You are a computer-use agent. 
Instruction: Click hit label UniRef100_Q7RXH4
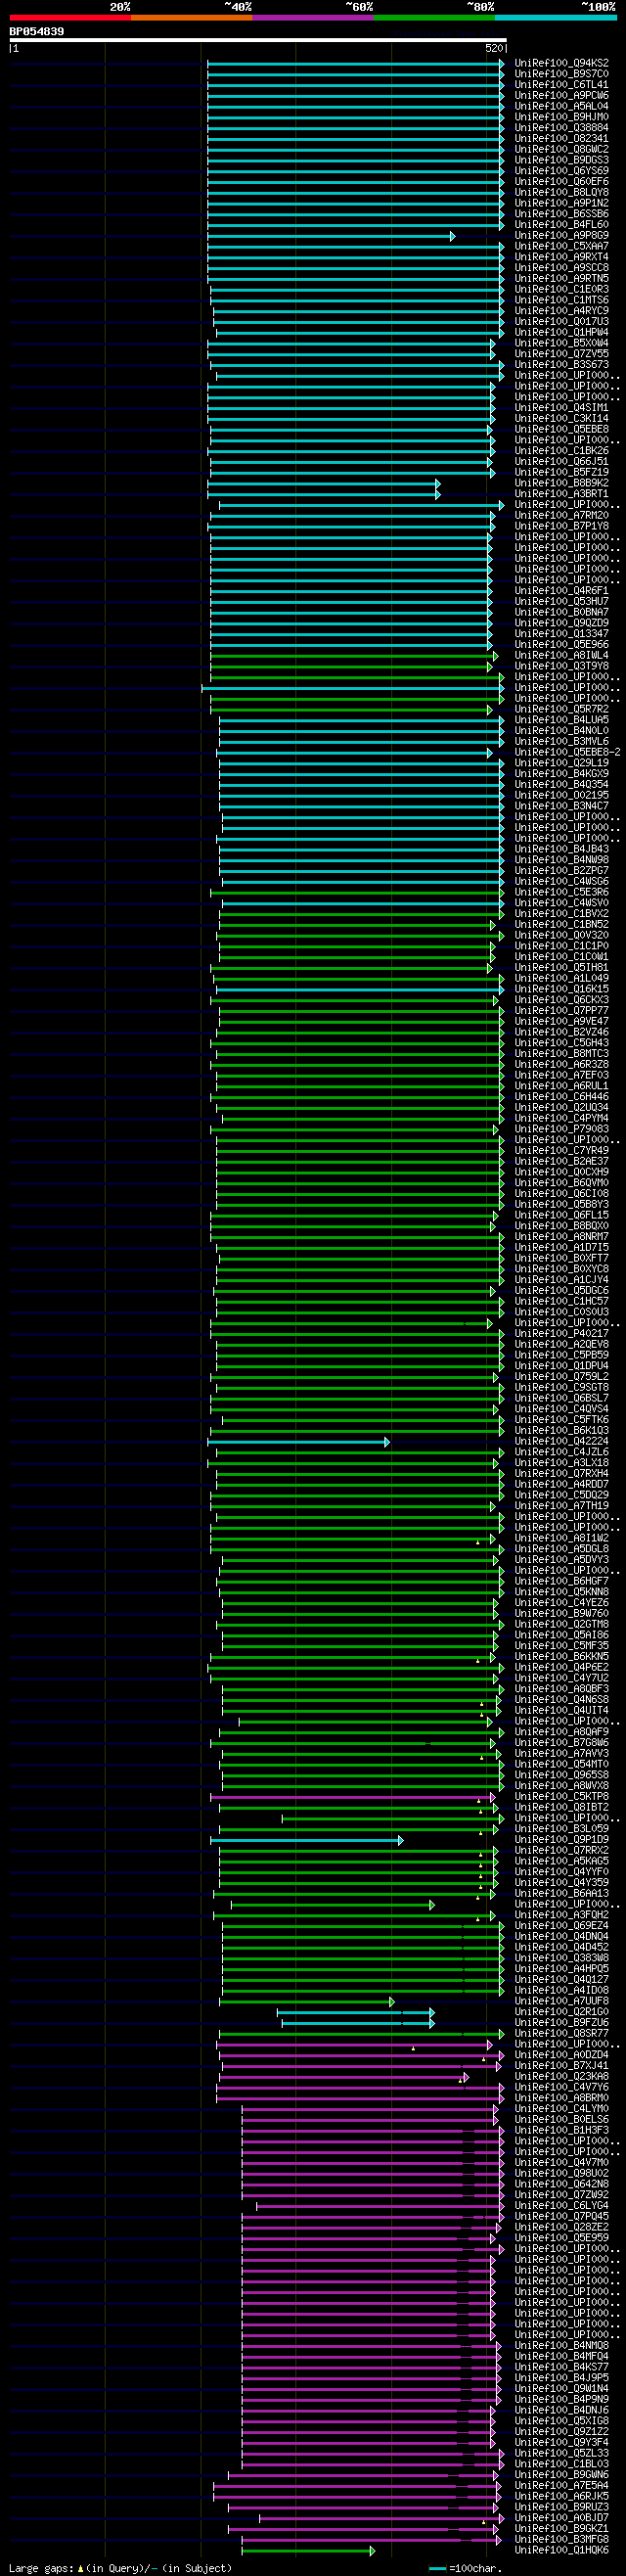tap(562, 1473)
